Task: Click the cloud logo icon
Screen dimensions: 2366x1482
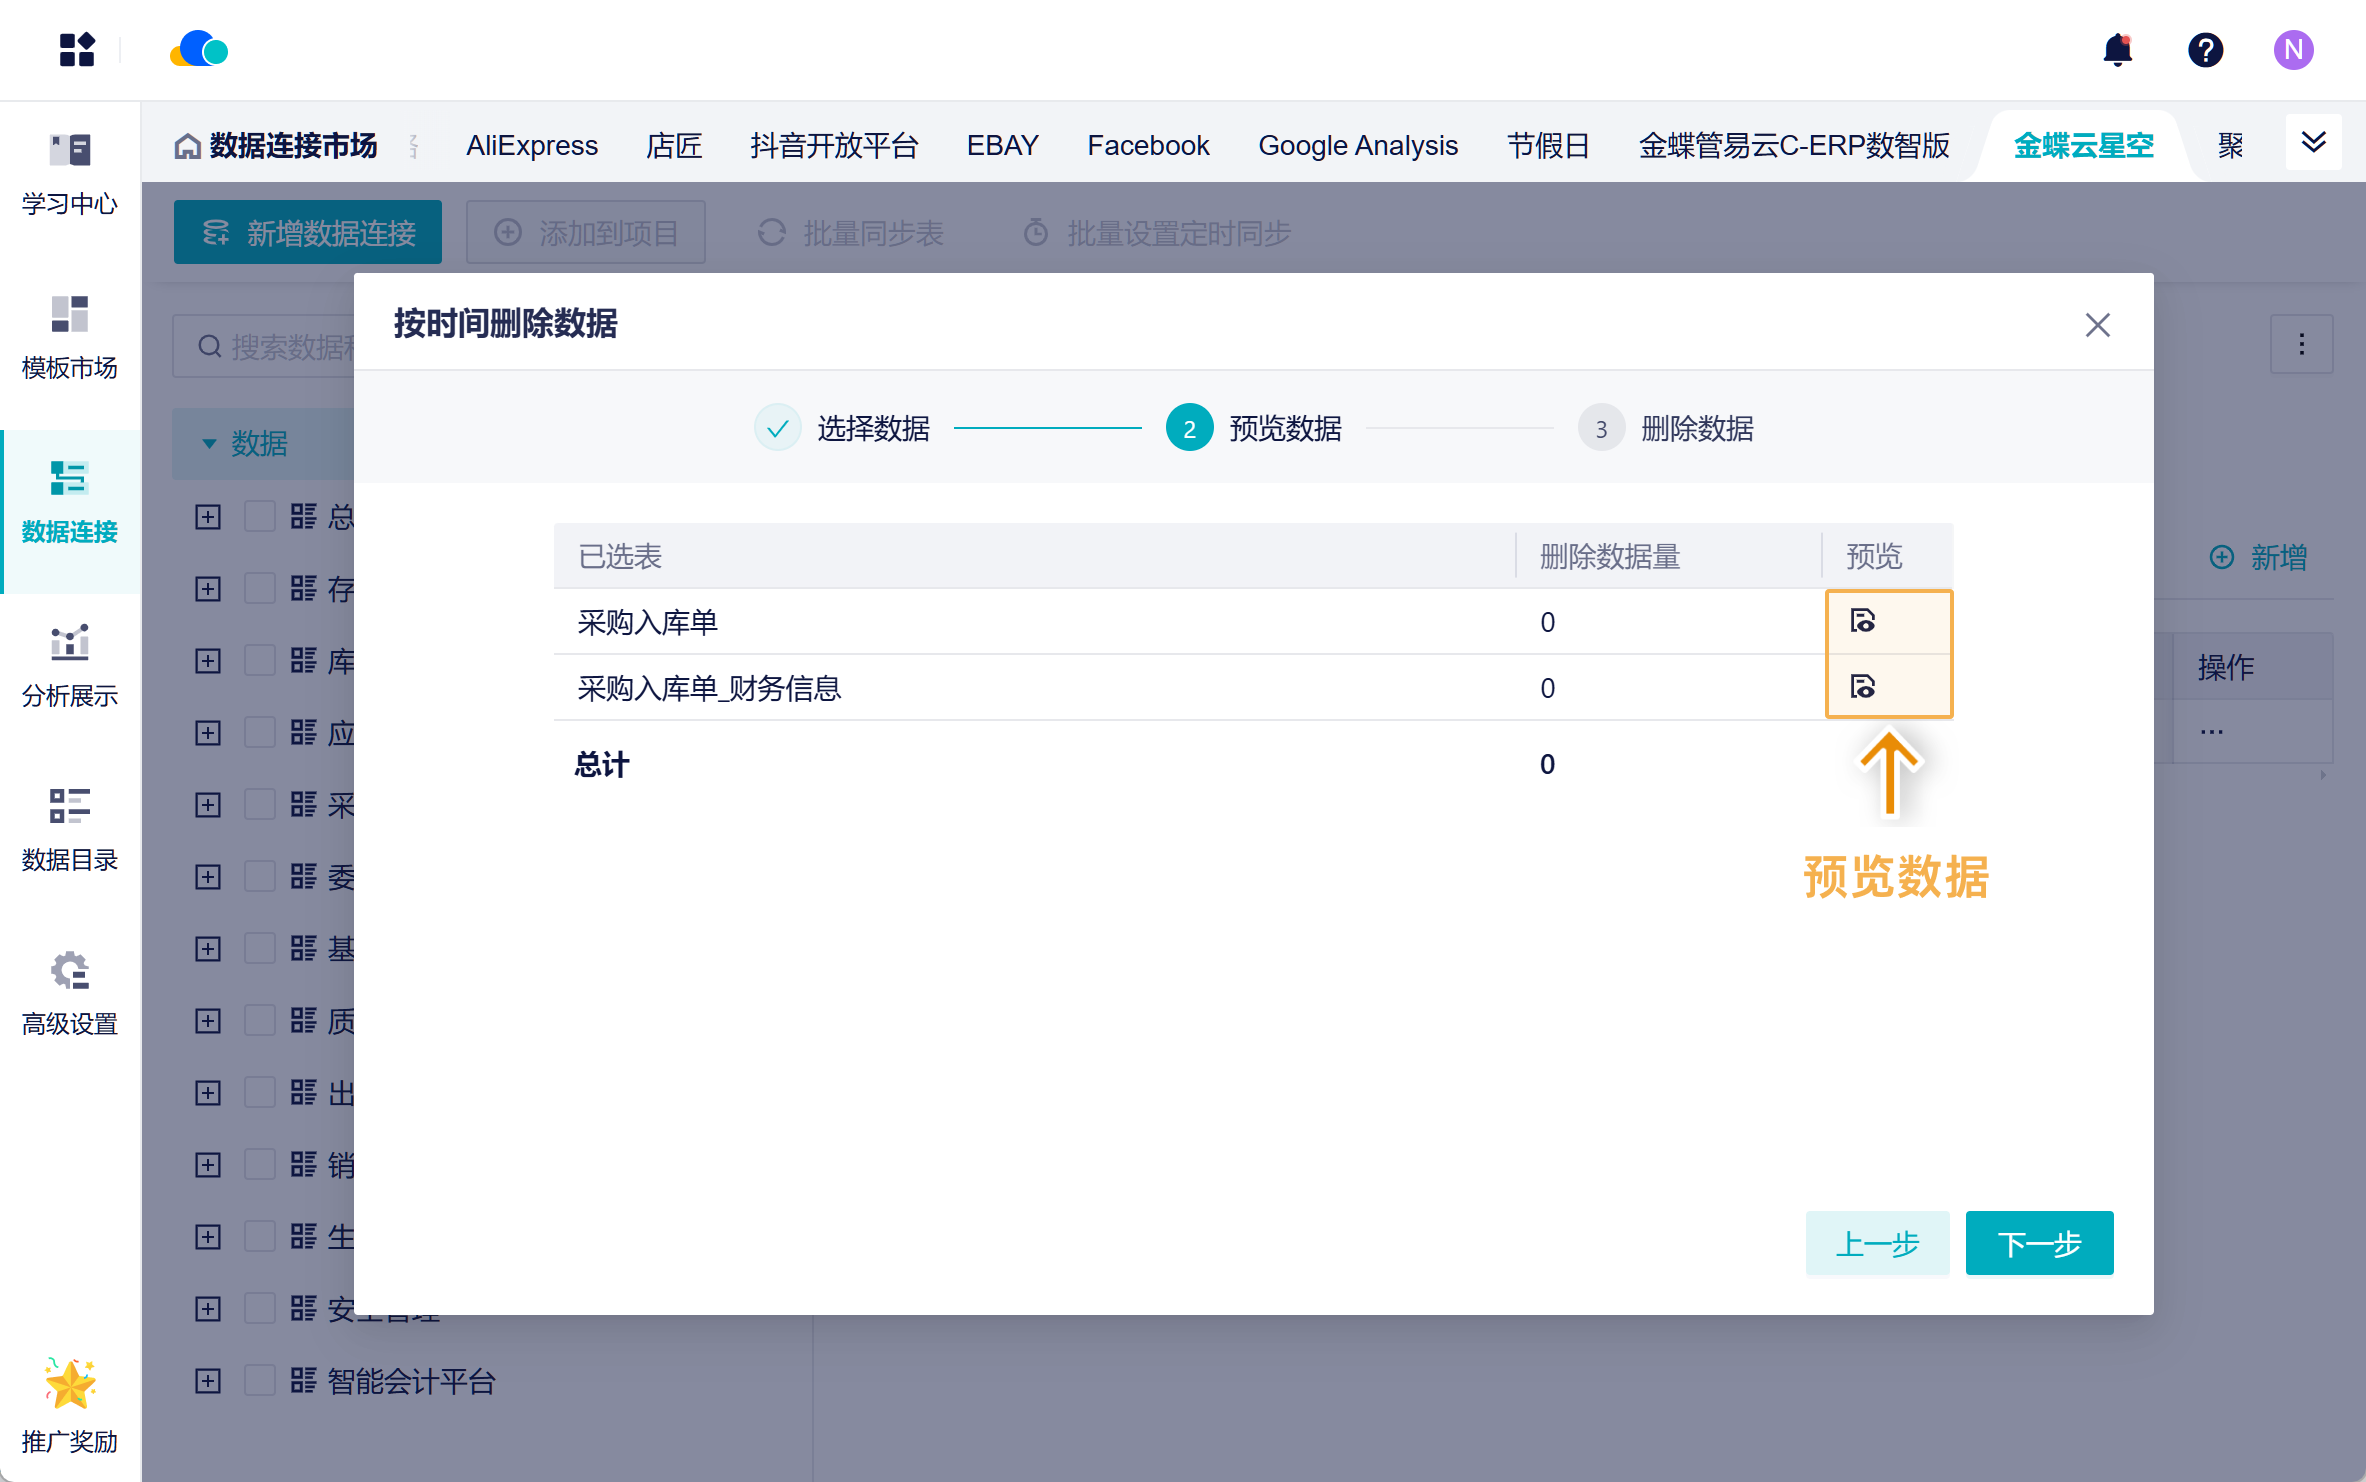Action: (x=199, y=49)
